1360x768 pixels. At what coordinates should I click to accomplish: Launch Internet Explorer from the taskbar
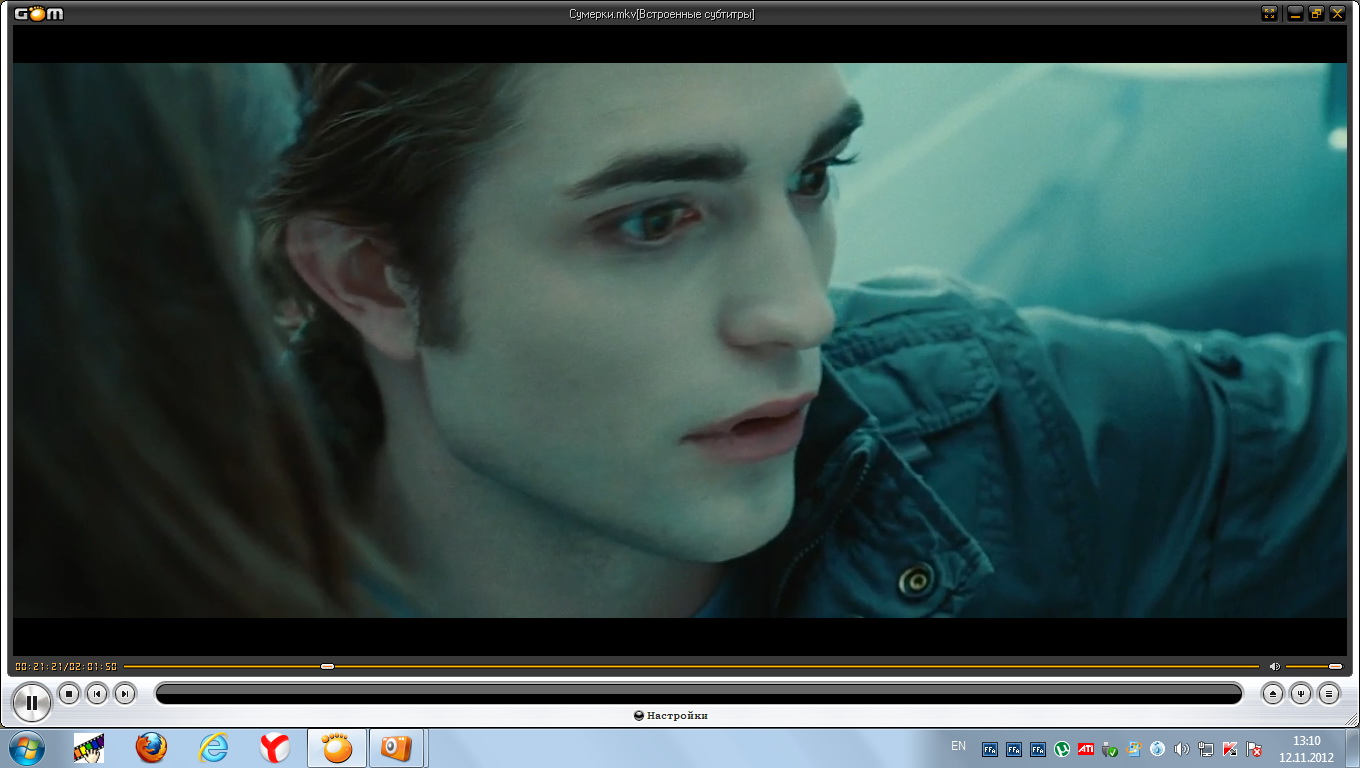pyautogui.click(x=213, y=748)
